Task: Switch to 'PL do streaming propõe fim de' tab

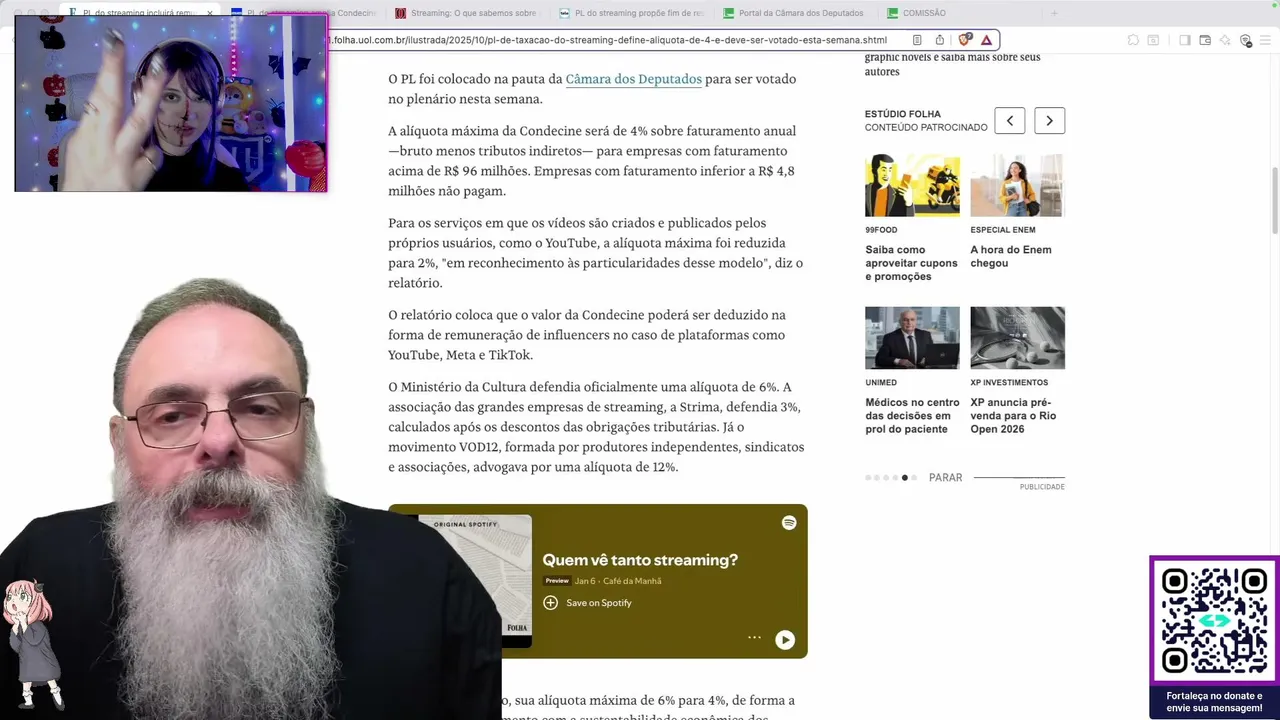Action: [630, 13]
